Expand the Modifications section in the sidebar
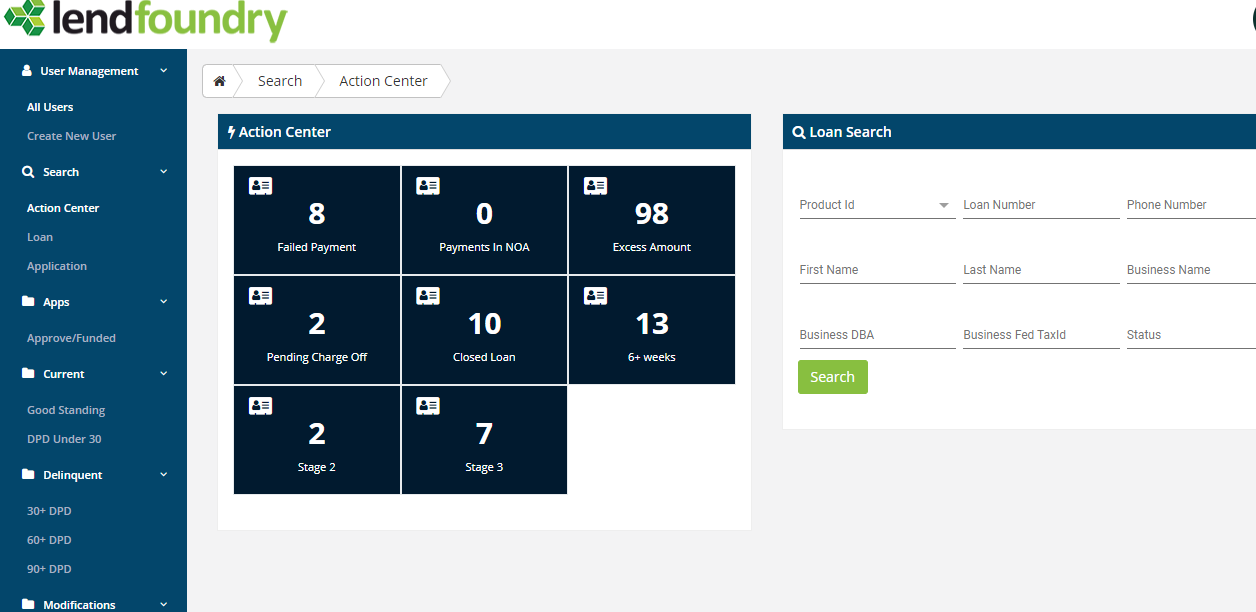The image size is (1256, 612). pyautogui.click(x=162, y=603)
